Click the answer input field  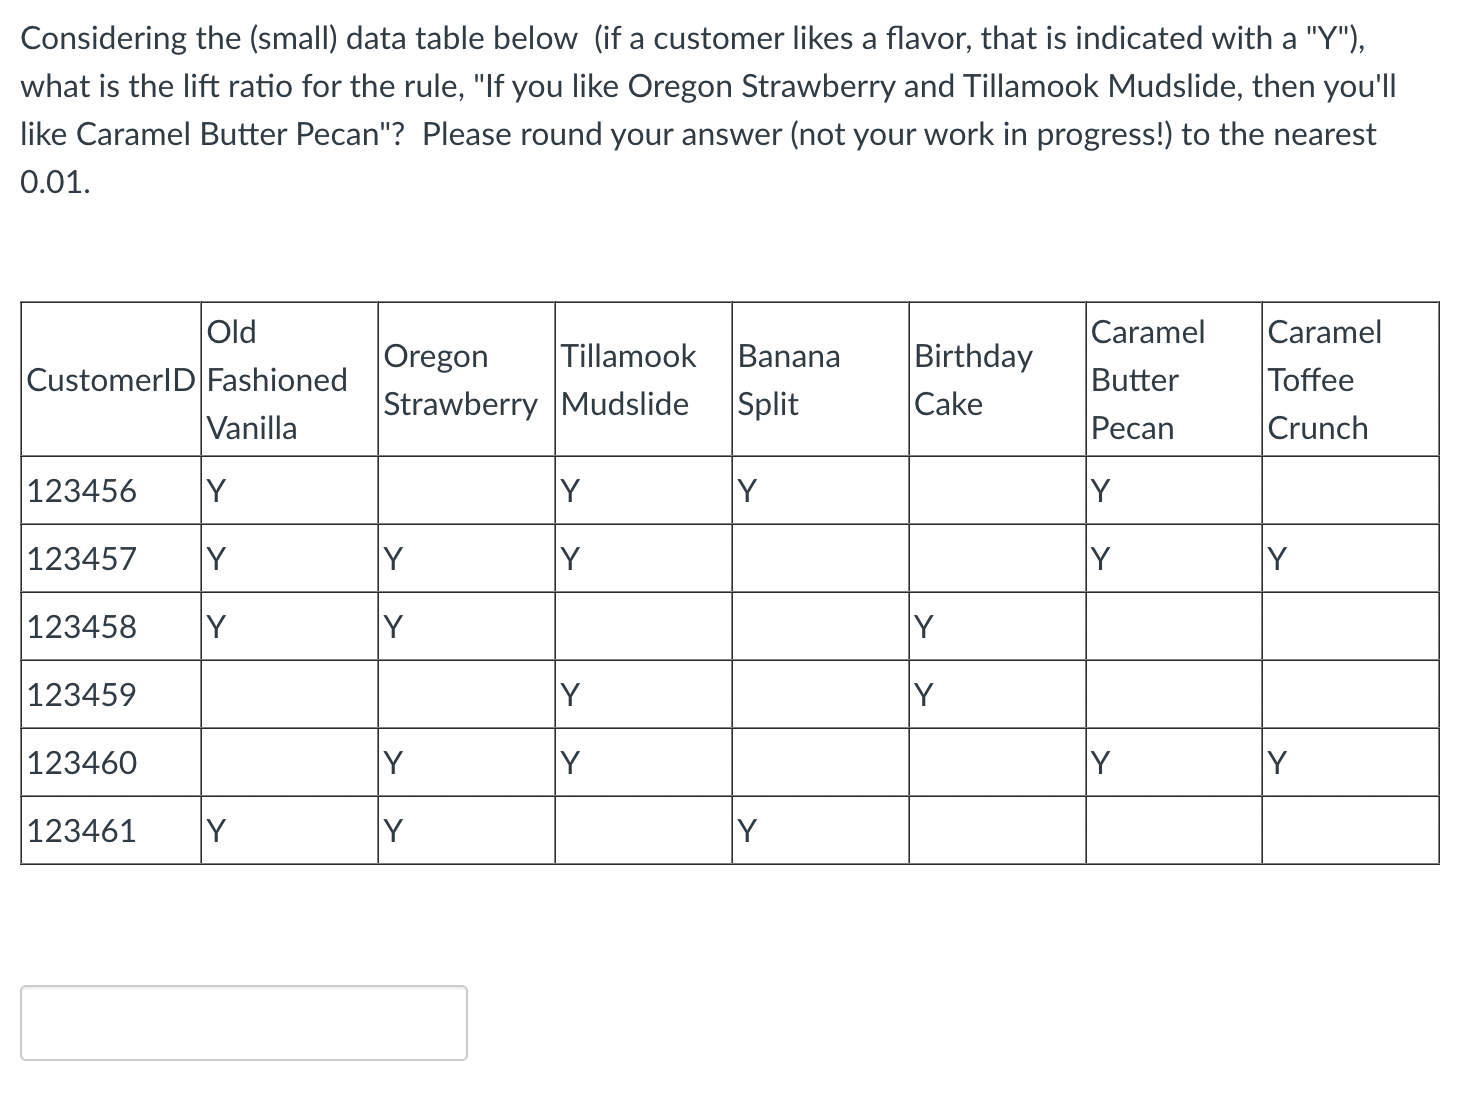pyautogui.click(x=243, y=1022)
